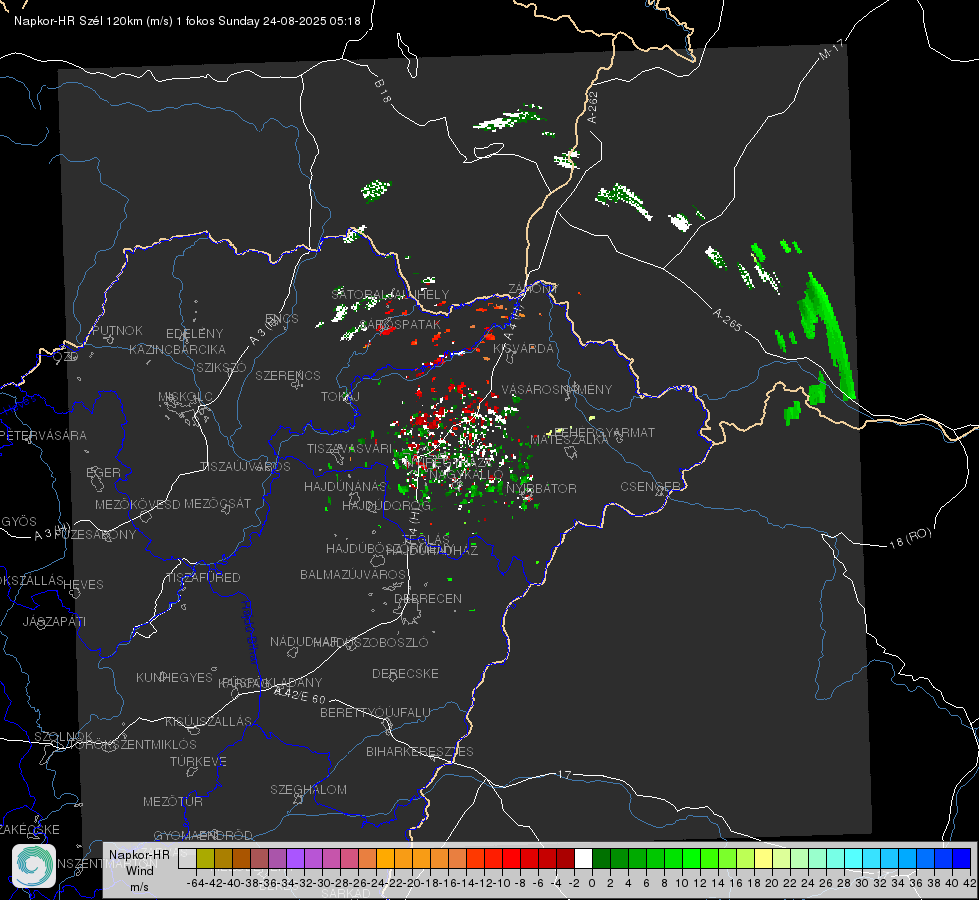Click the TÚRKEVE label
979x900 pixels.
(199, 761)
